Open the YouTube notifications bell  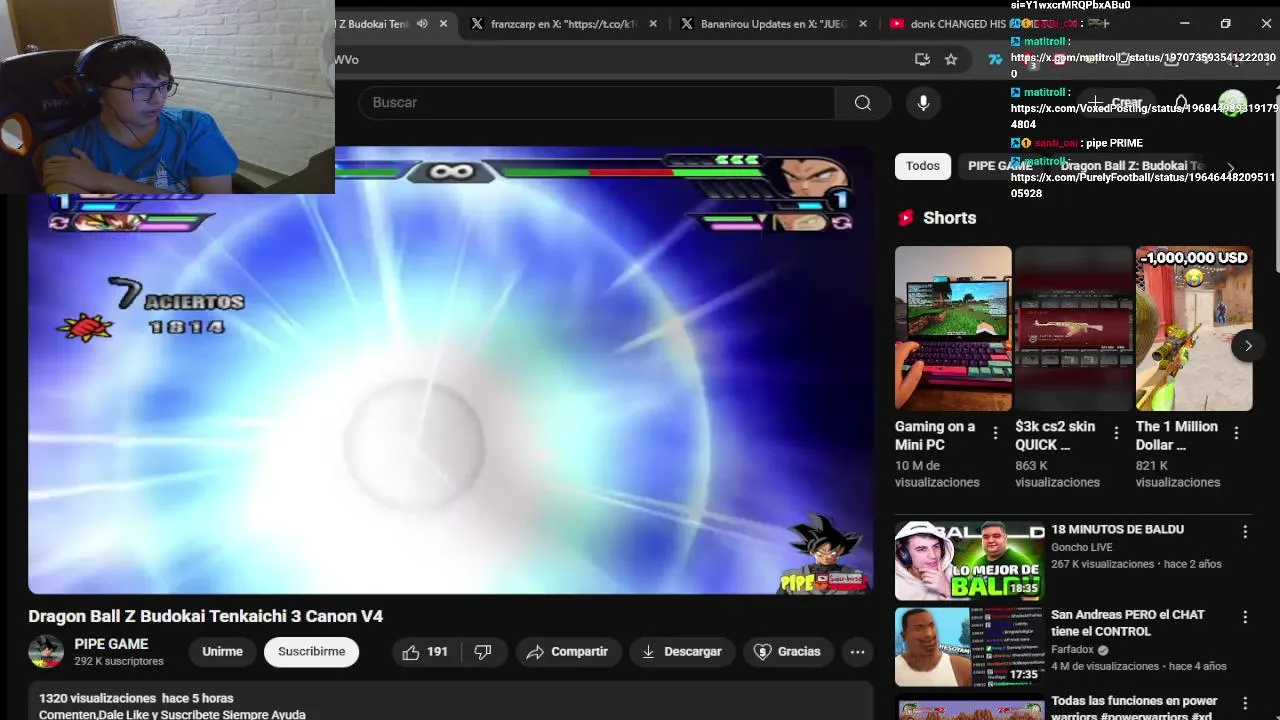coord(1181,103)
